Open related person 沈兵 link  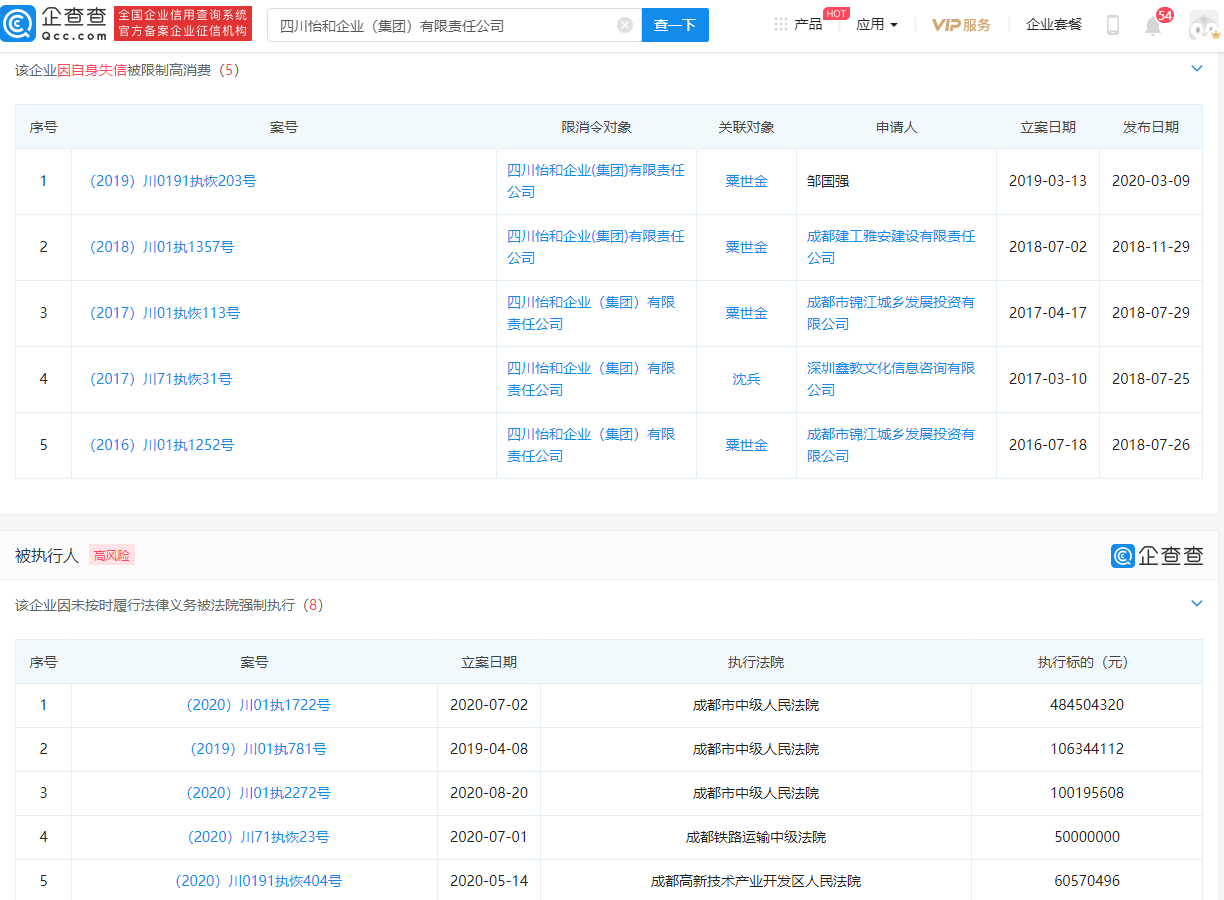coord(746,379)
